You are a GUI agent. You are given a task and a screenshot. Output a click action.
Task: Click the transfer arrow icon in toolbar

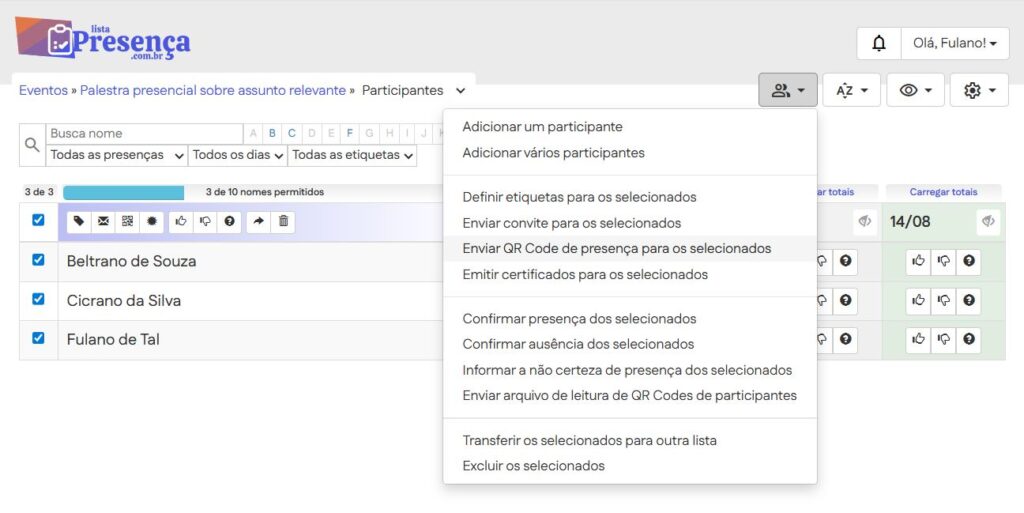coord(259,221)
